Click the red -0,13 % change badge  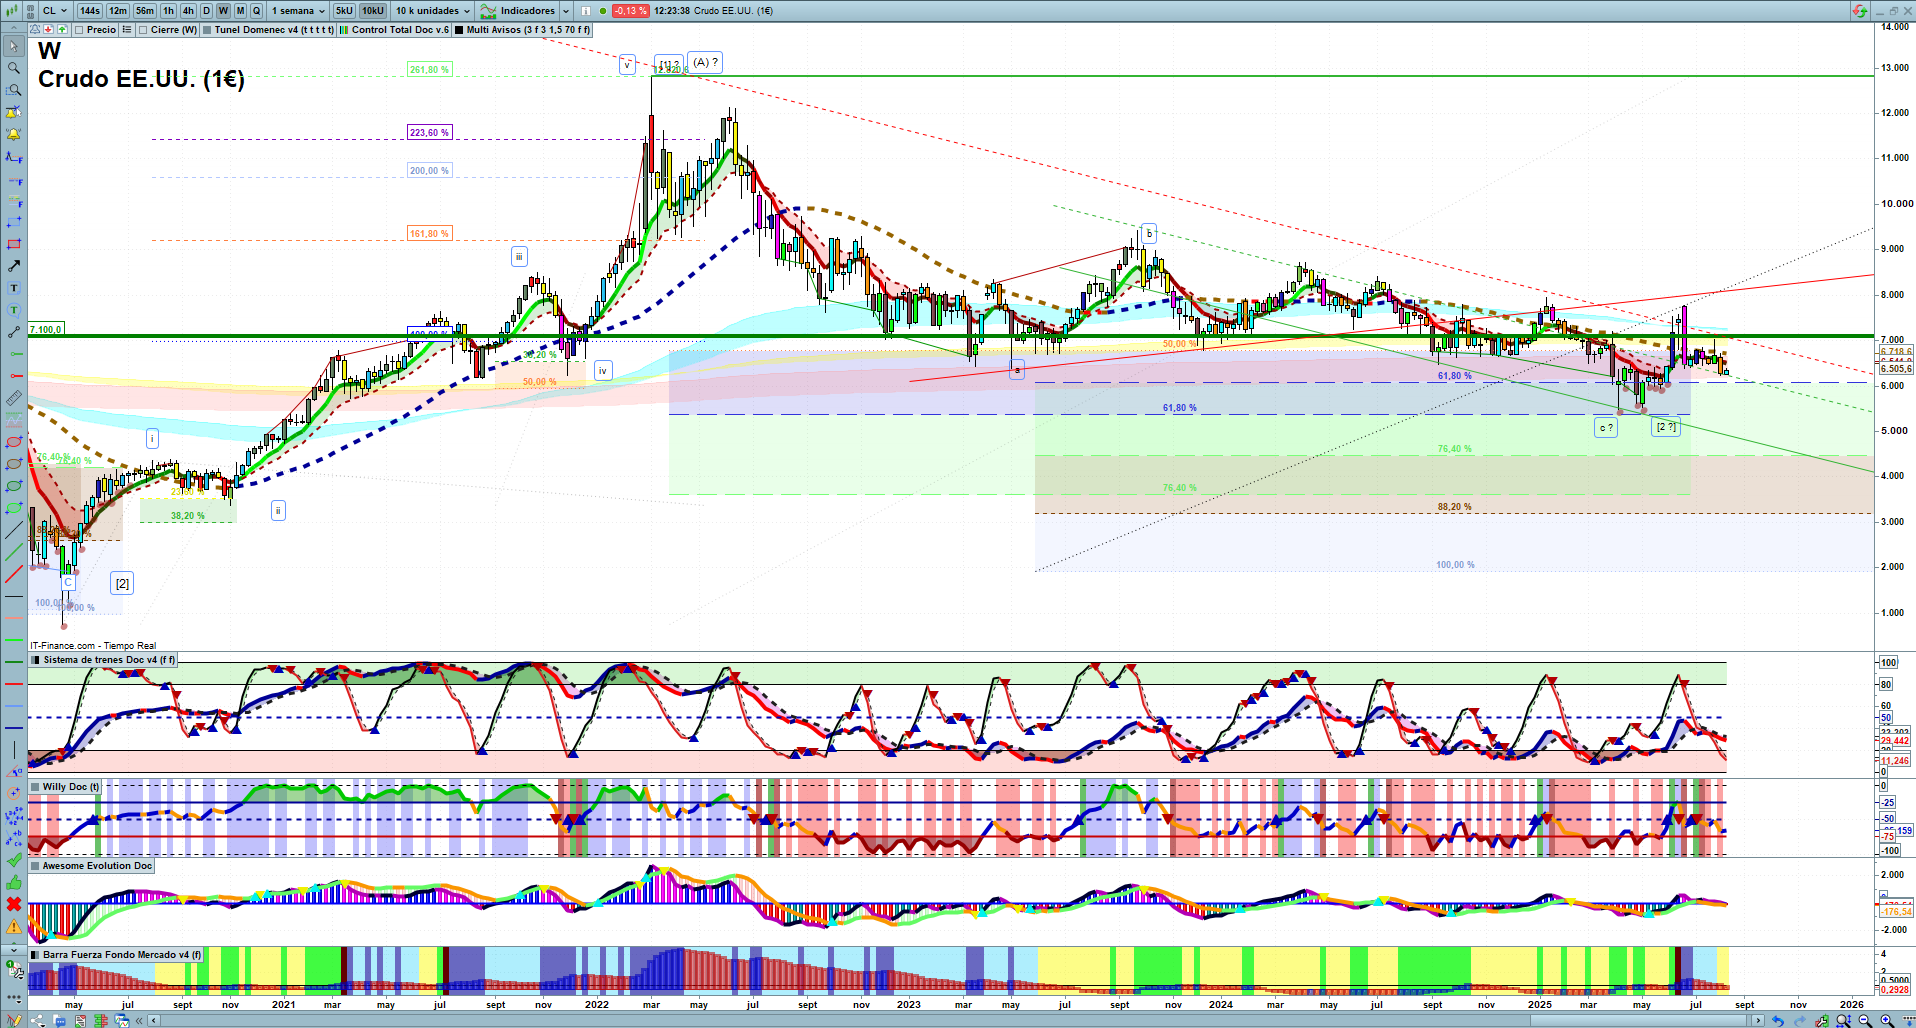tap(630, 11)
